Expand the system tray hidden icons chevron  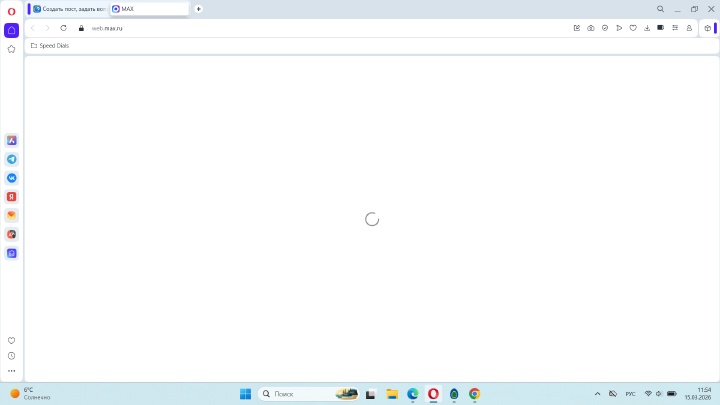pos(598,394)
